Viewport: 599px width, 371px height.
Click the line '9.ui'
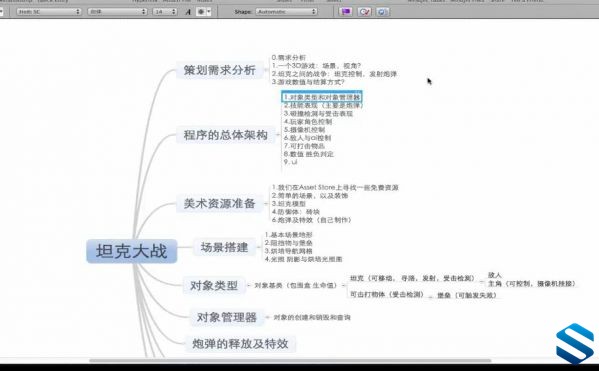tap(290, 162)
